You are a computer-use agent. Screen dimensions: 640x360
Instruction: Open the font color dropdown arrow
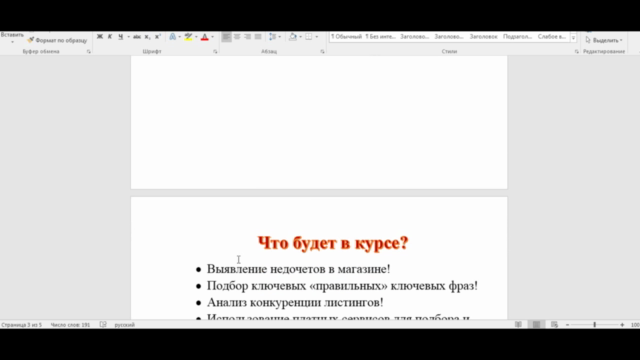[212, 37]
